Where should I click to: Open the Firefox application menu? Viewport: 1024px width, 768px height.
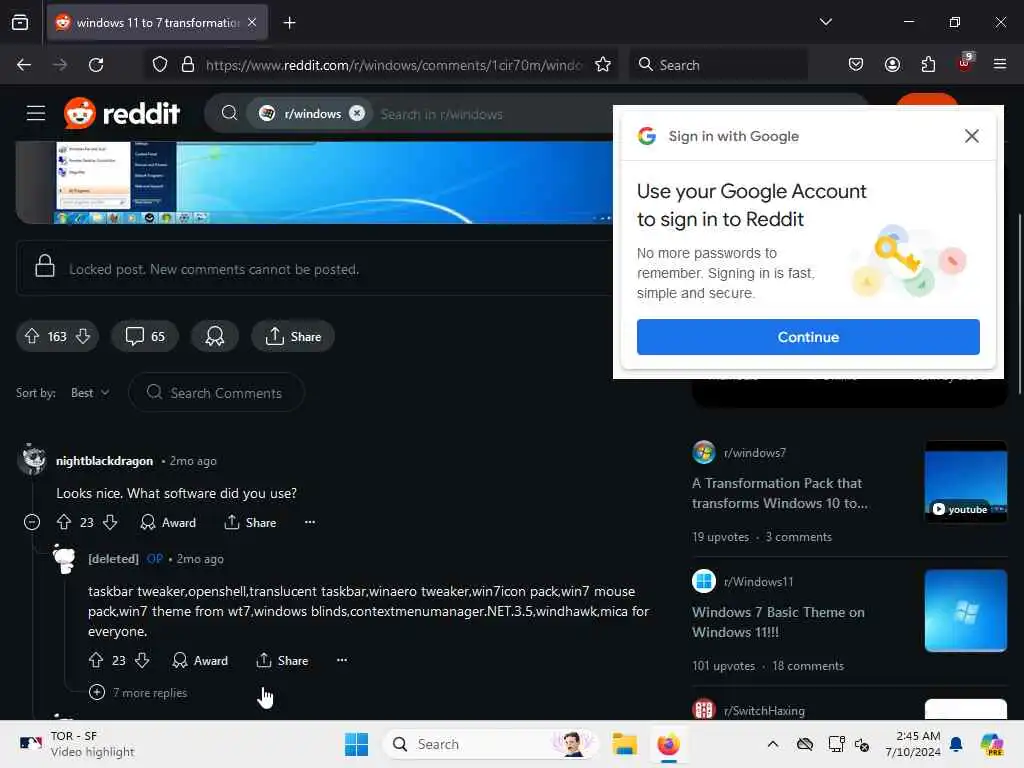(1000, 65)
